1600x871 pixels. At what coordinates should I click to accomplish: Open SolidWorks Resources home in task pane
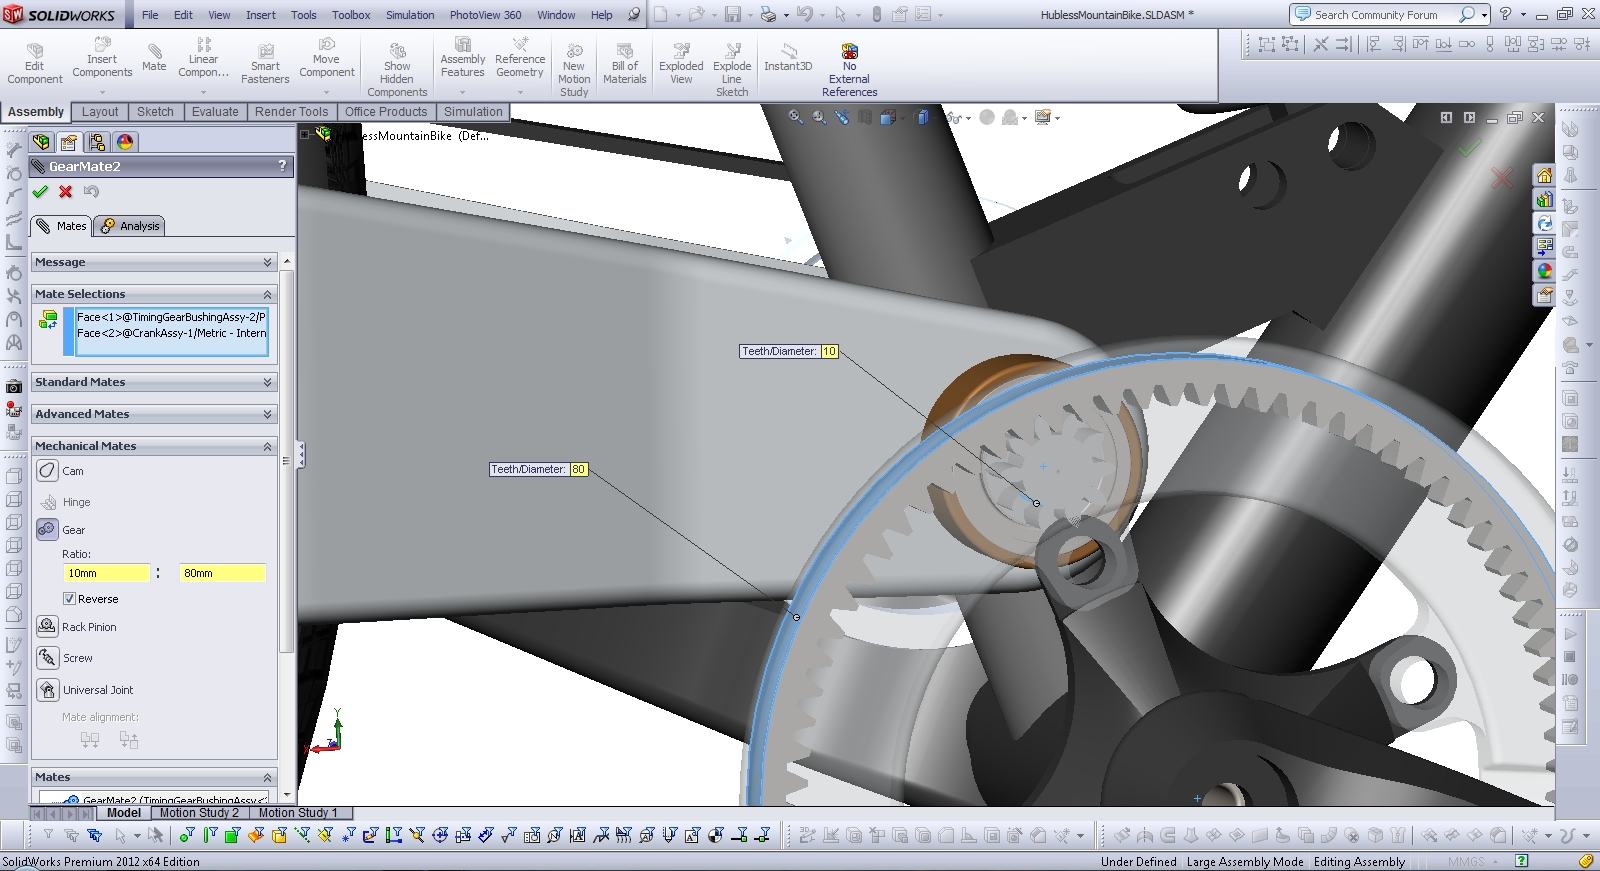(x=1545, y=175)
